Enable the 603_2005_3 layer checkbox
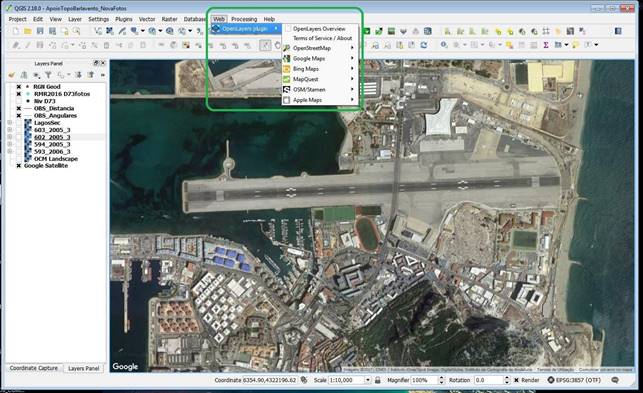 point(18,130)
